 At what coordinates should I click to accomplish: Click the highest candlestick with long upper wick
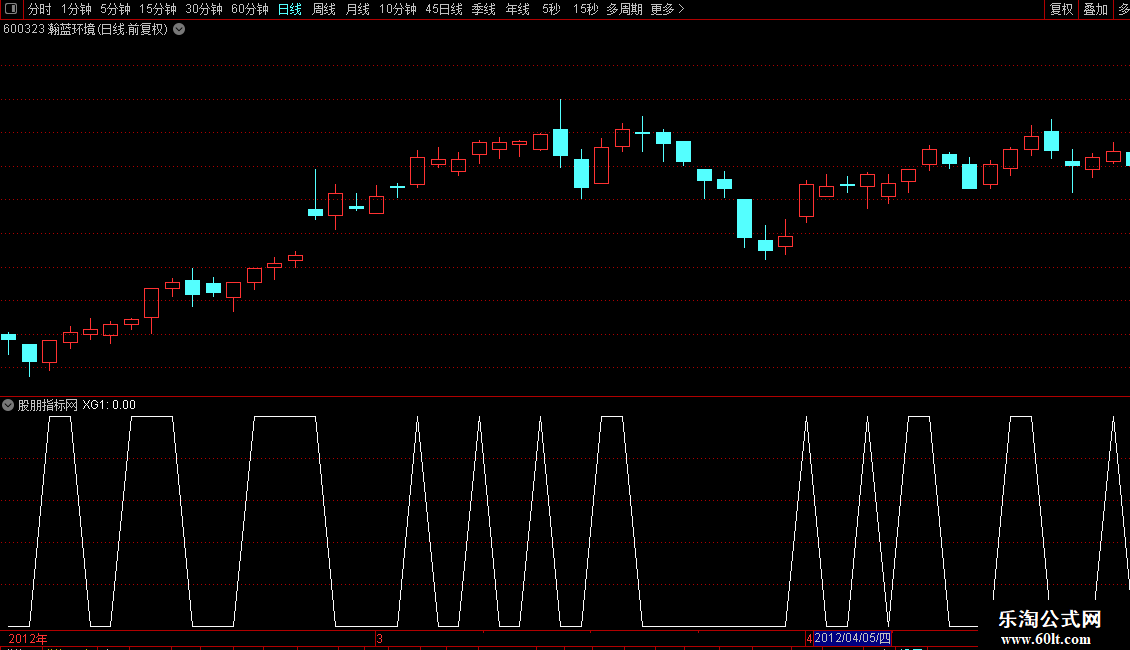click(x=561, y=142)
